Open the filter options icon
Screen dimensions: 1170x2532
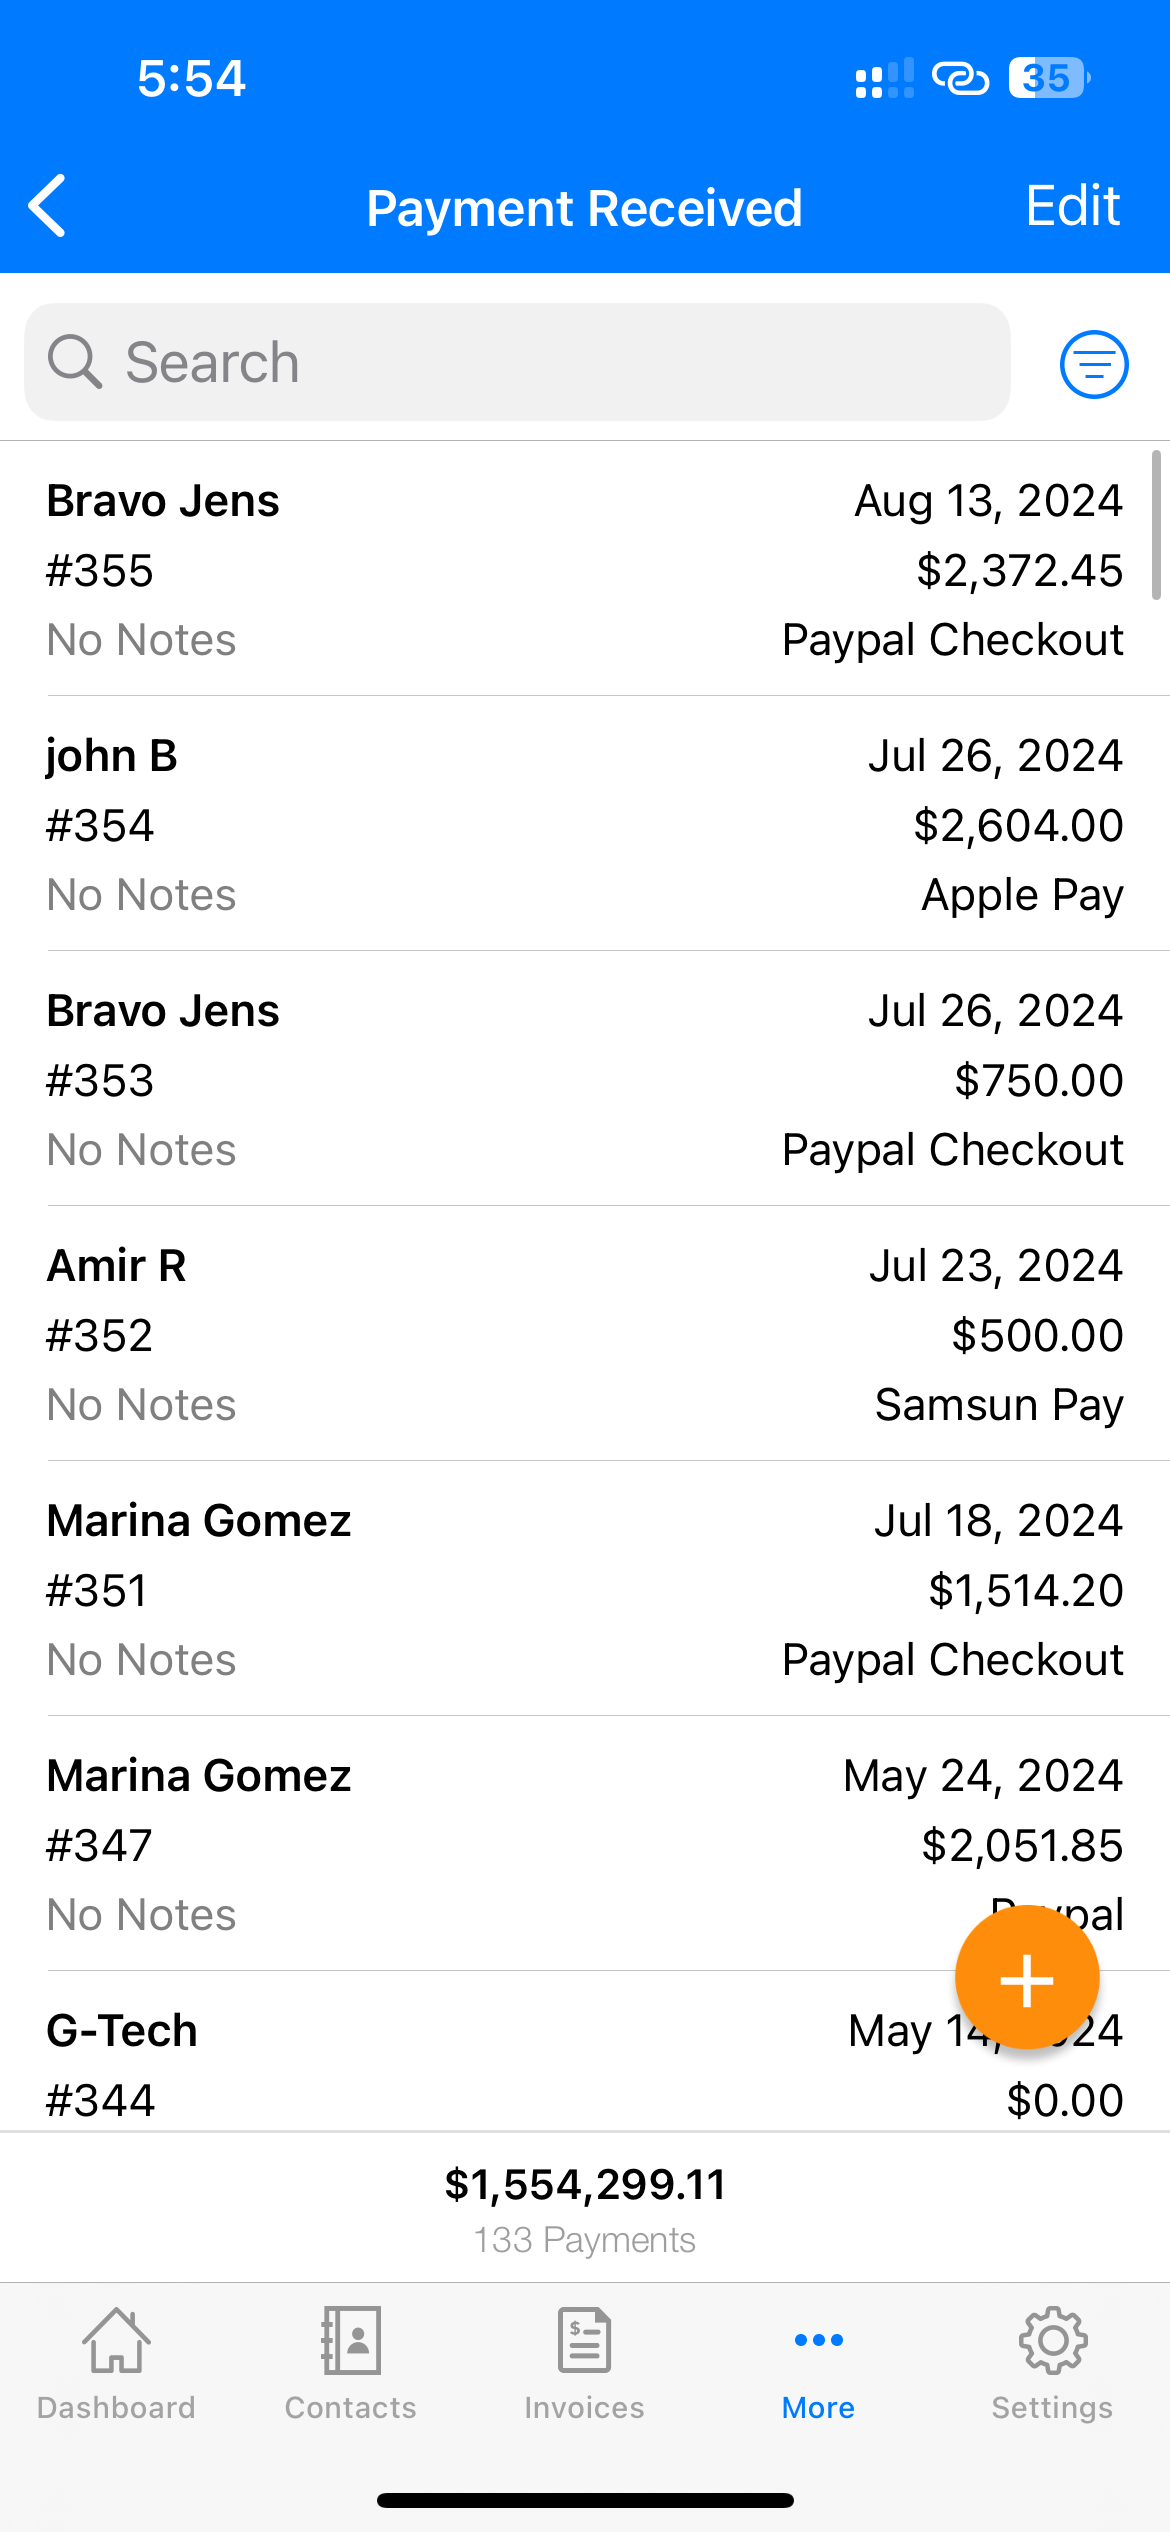[1093, 364]
